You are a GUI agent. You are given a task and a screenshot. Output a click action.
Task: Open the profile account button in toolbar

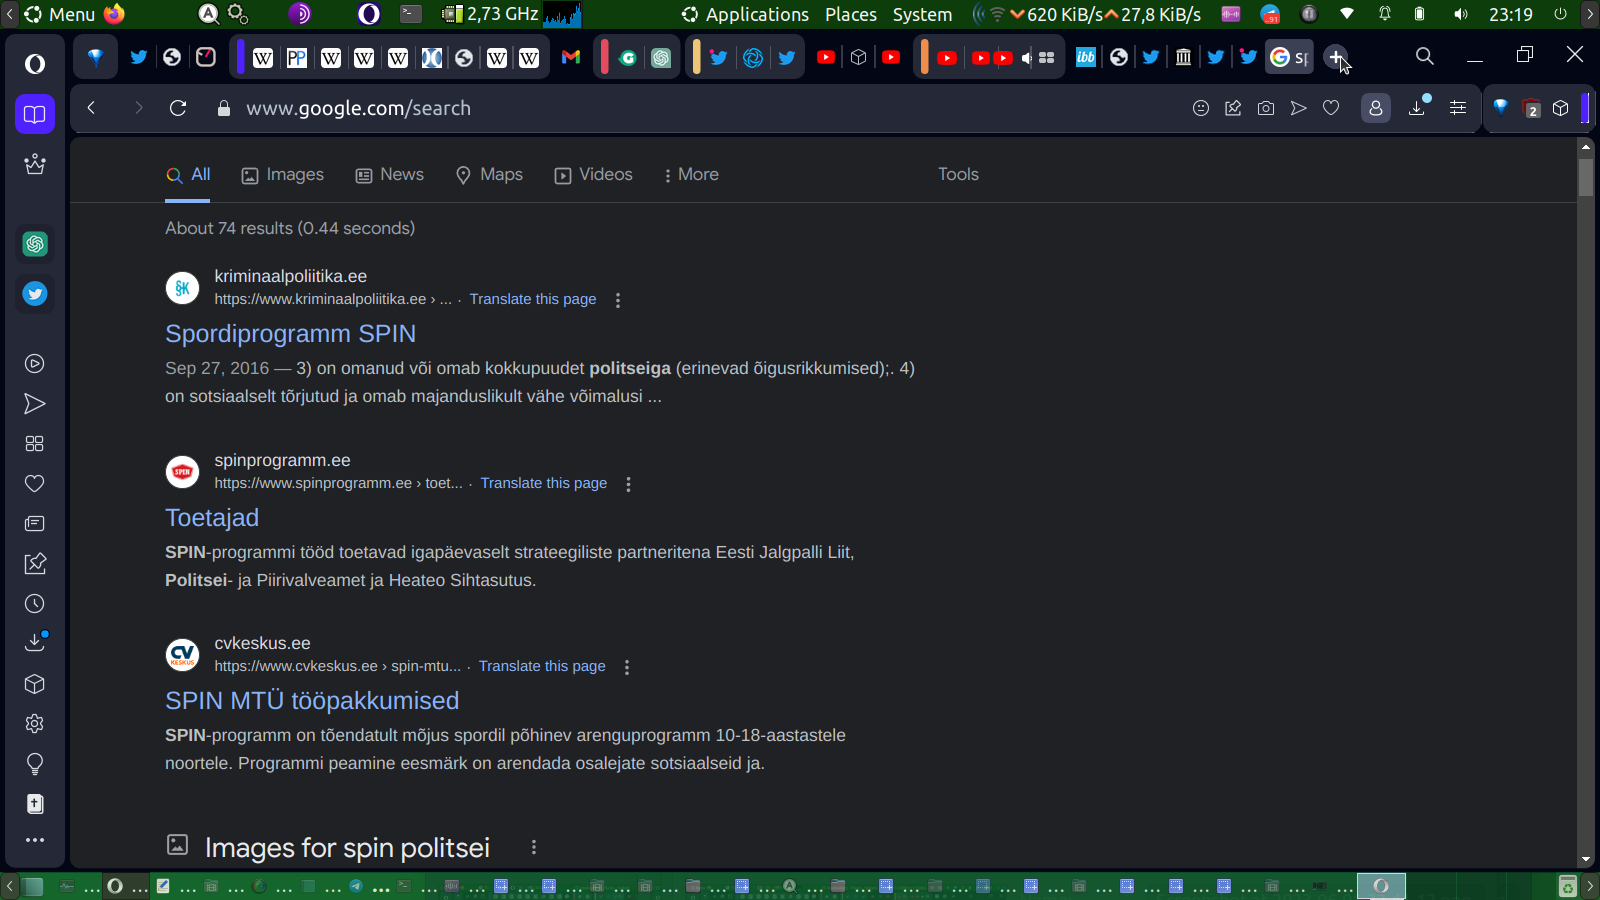coord(1376,108)
